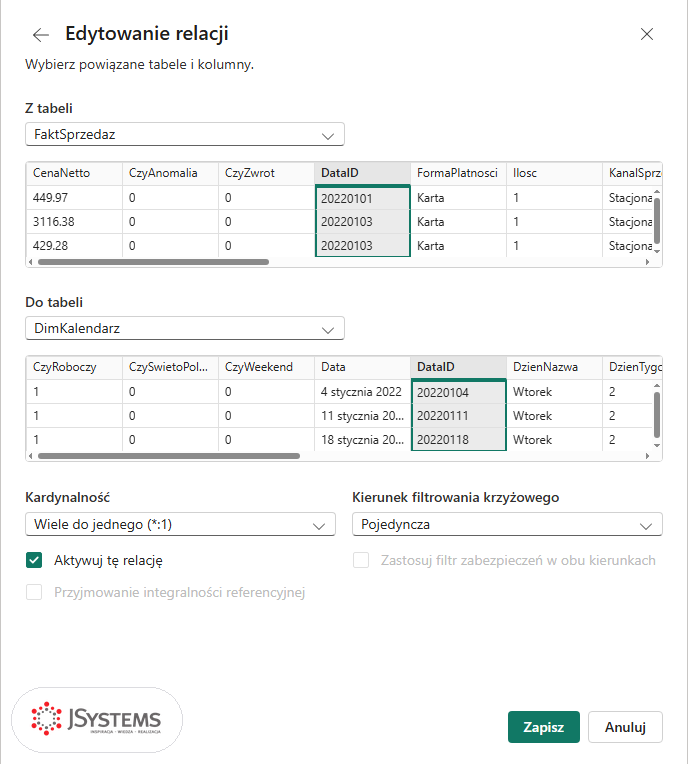Click left scroll arrow of FaktSprzedaz preview
This screenshot has width=688, height=764.
click(31, 262)
